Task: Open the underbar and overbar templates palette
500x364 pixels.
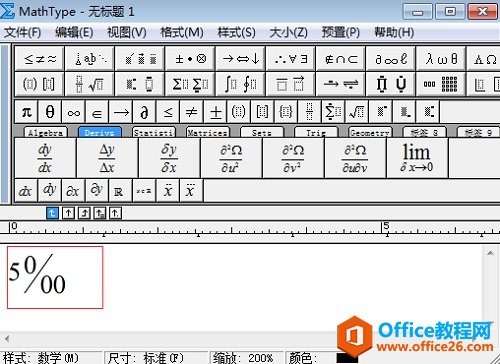Action: pyautogui.click(x=291, y=84)
